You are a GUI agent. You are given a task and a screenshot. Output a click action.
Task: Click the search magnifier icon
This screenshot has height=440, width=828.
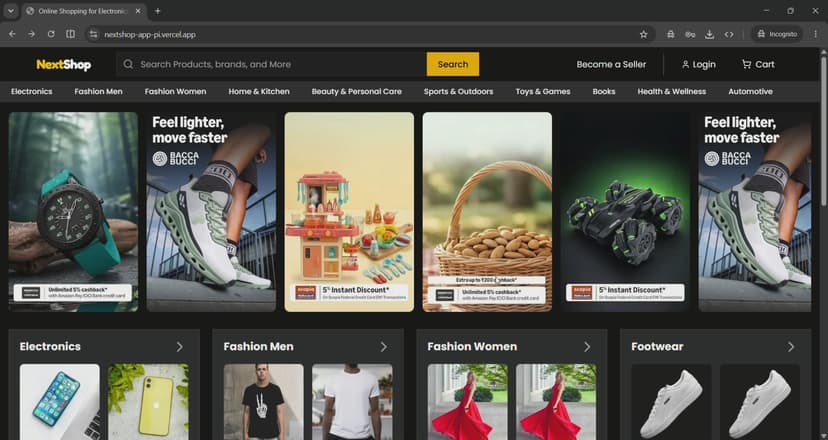[x=128, y=64]
